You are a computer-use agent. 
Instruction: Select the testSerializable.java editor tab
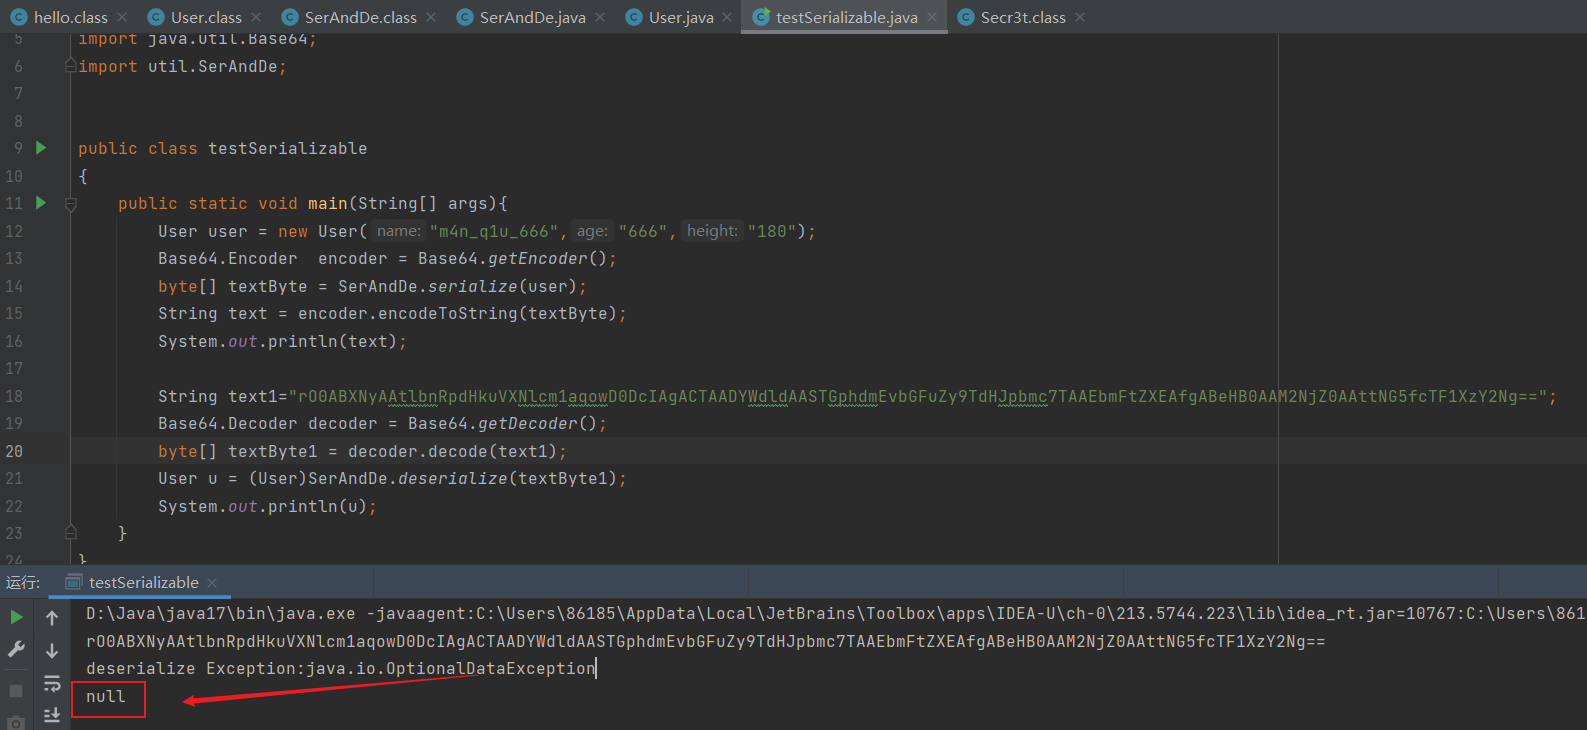[x=846, y=17]
